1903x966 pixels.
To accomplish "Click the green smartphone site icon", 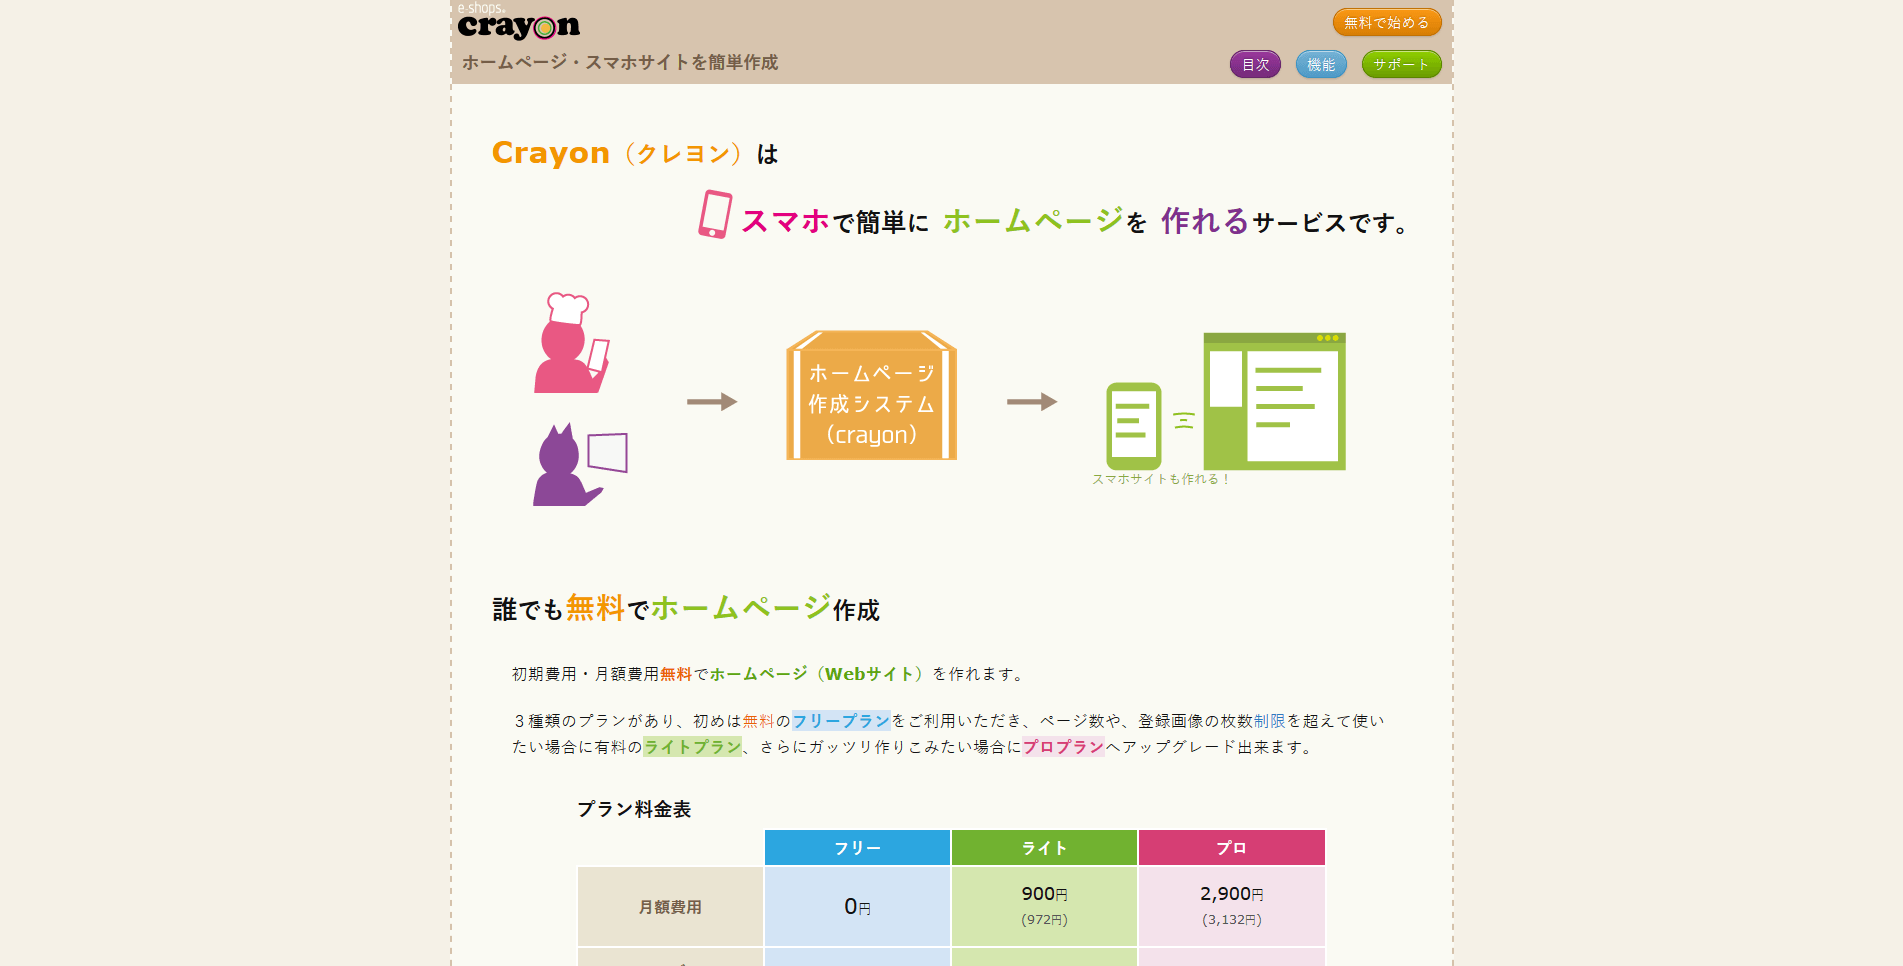I will pos(1134,426).
